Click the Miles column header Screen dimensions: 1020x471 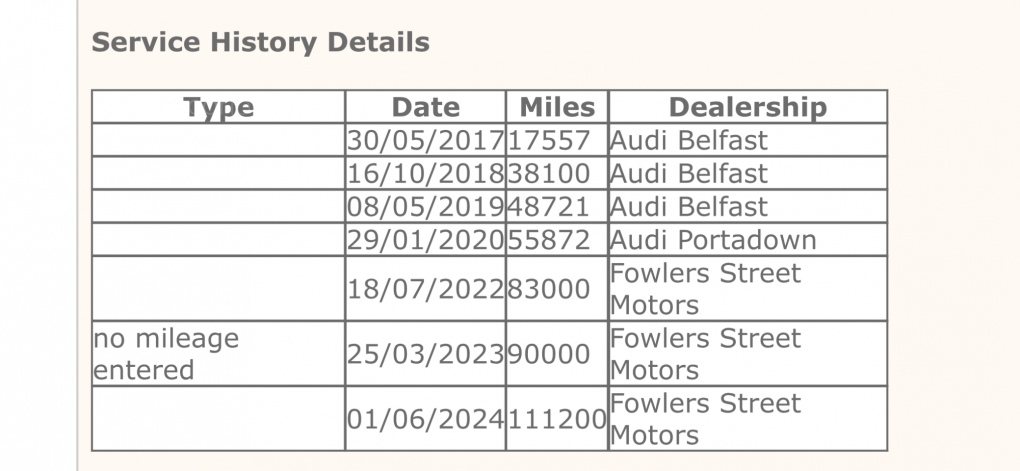(557, 108)
